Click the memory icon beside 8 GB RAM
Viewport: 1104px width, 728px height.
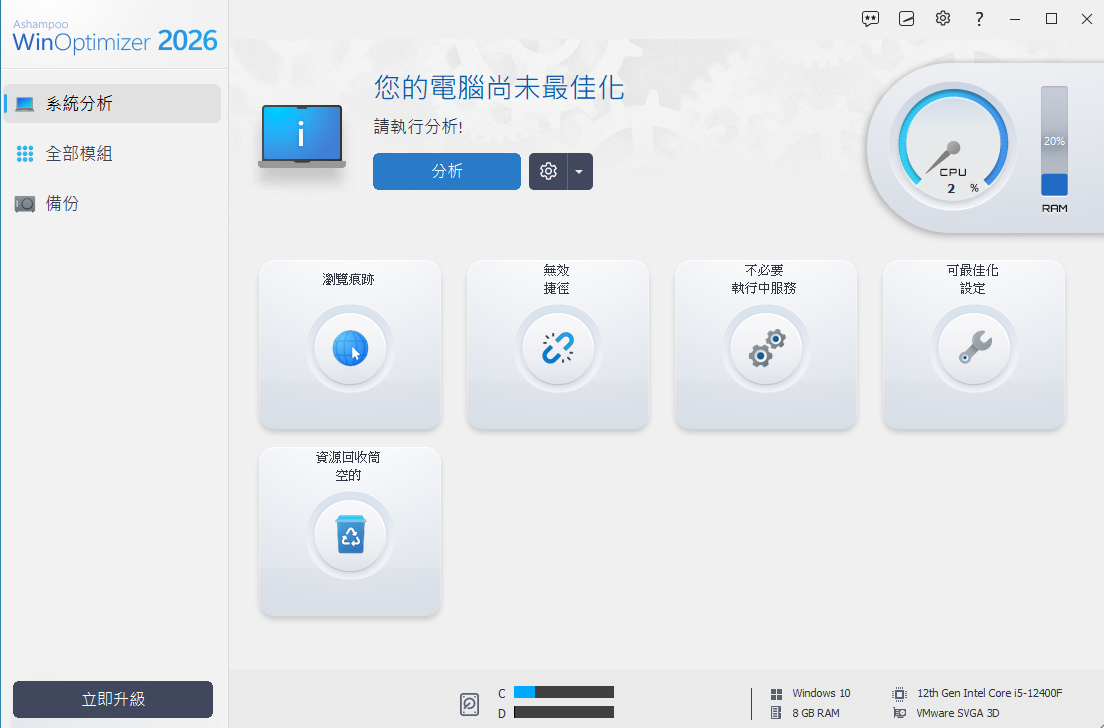[x=776, y=713]
